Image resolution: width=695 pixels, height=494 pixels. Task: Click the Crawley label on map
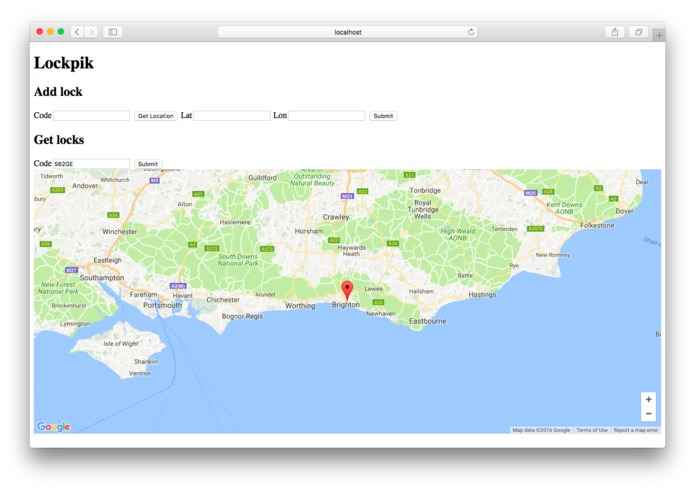point(336,217)
